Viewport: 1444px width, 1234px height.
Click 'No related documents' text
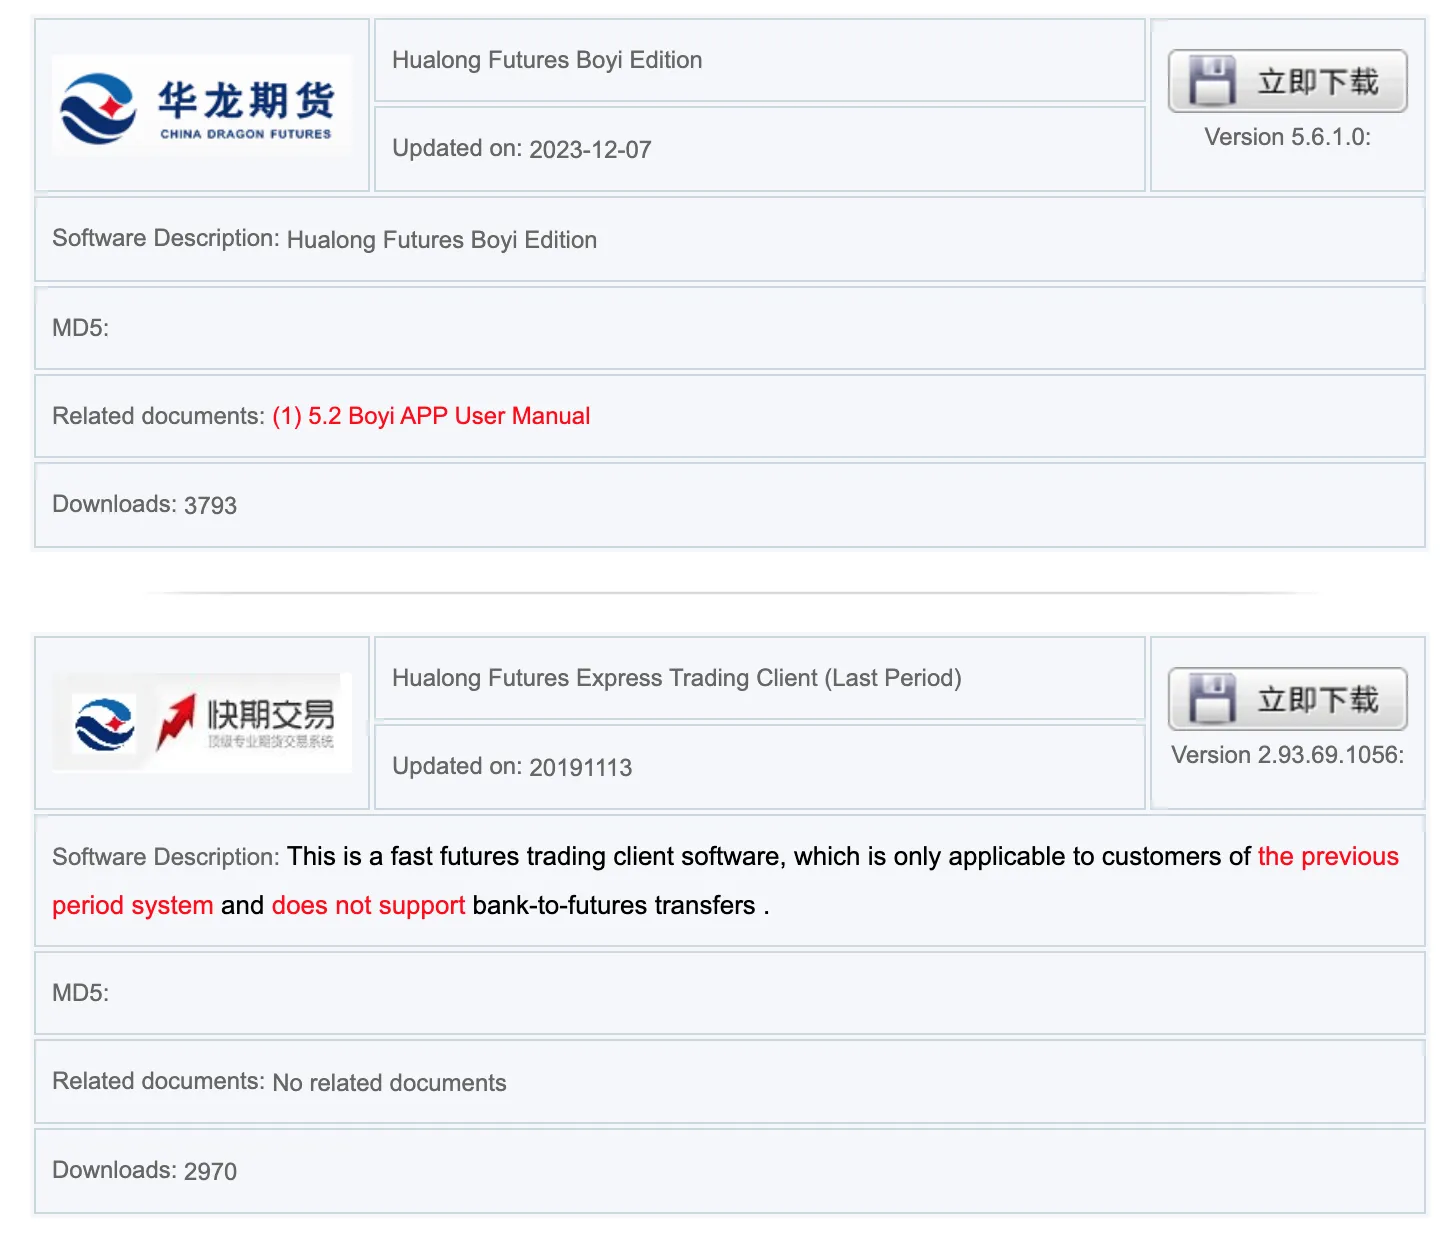click(x=390, y=1083)
